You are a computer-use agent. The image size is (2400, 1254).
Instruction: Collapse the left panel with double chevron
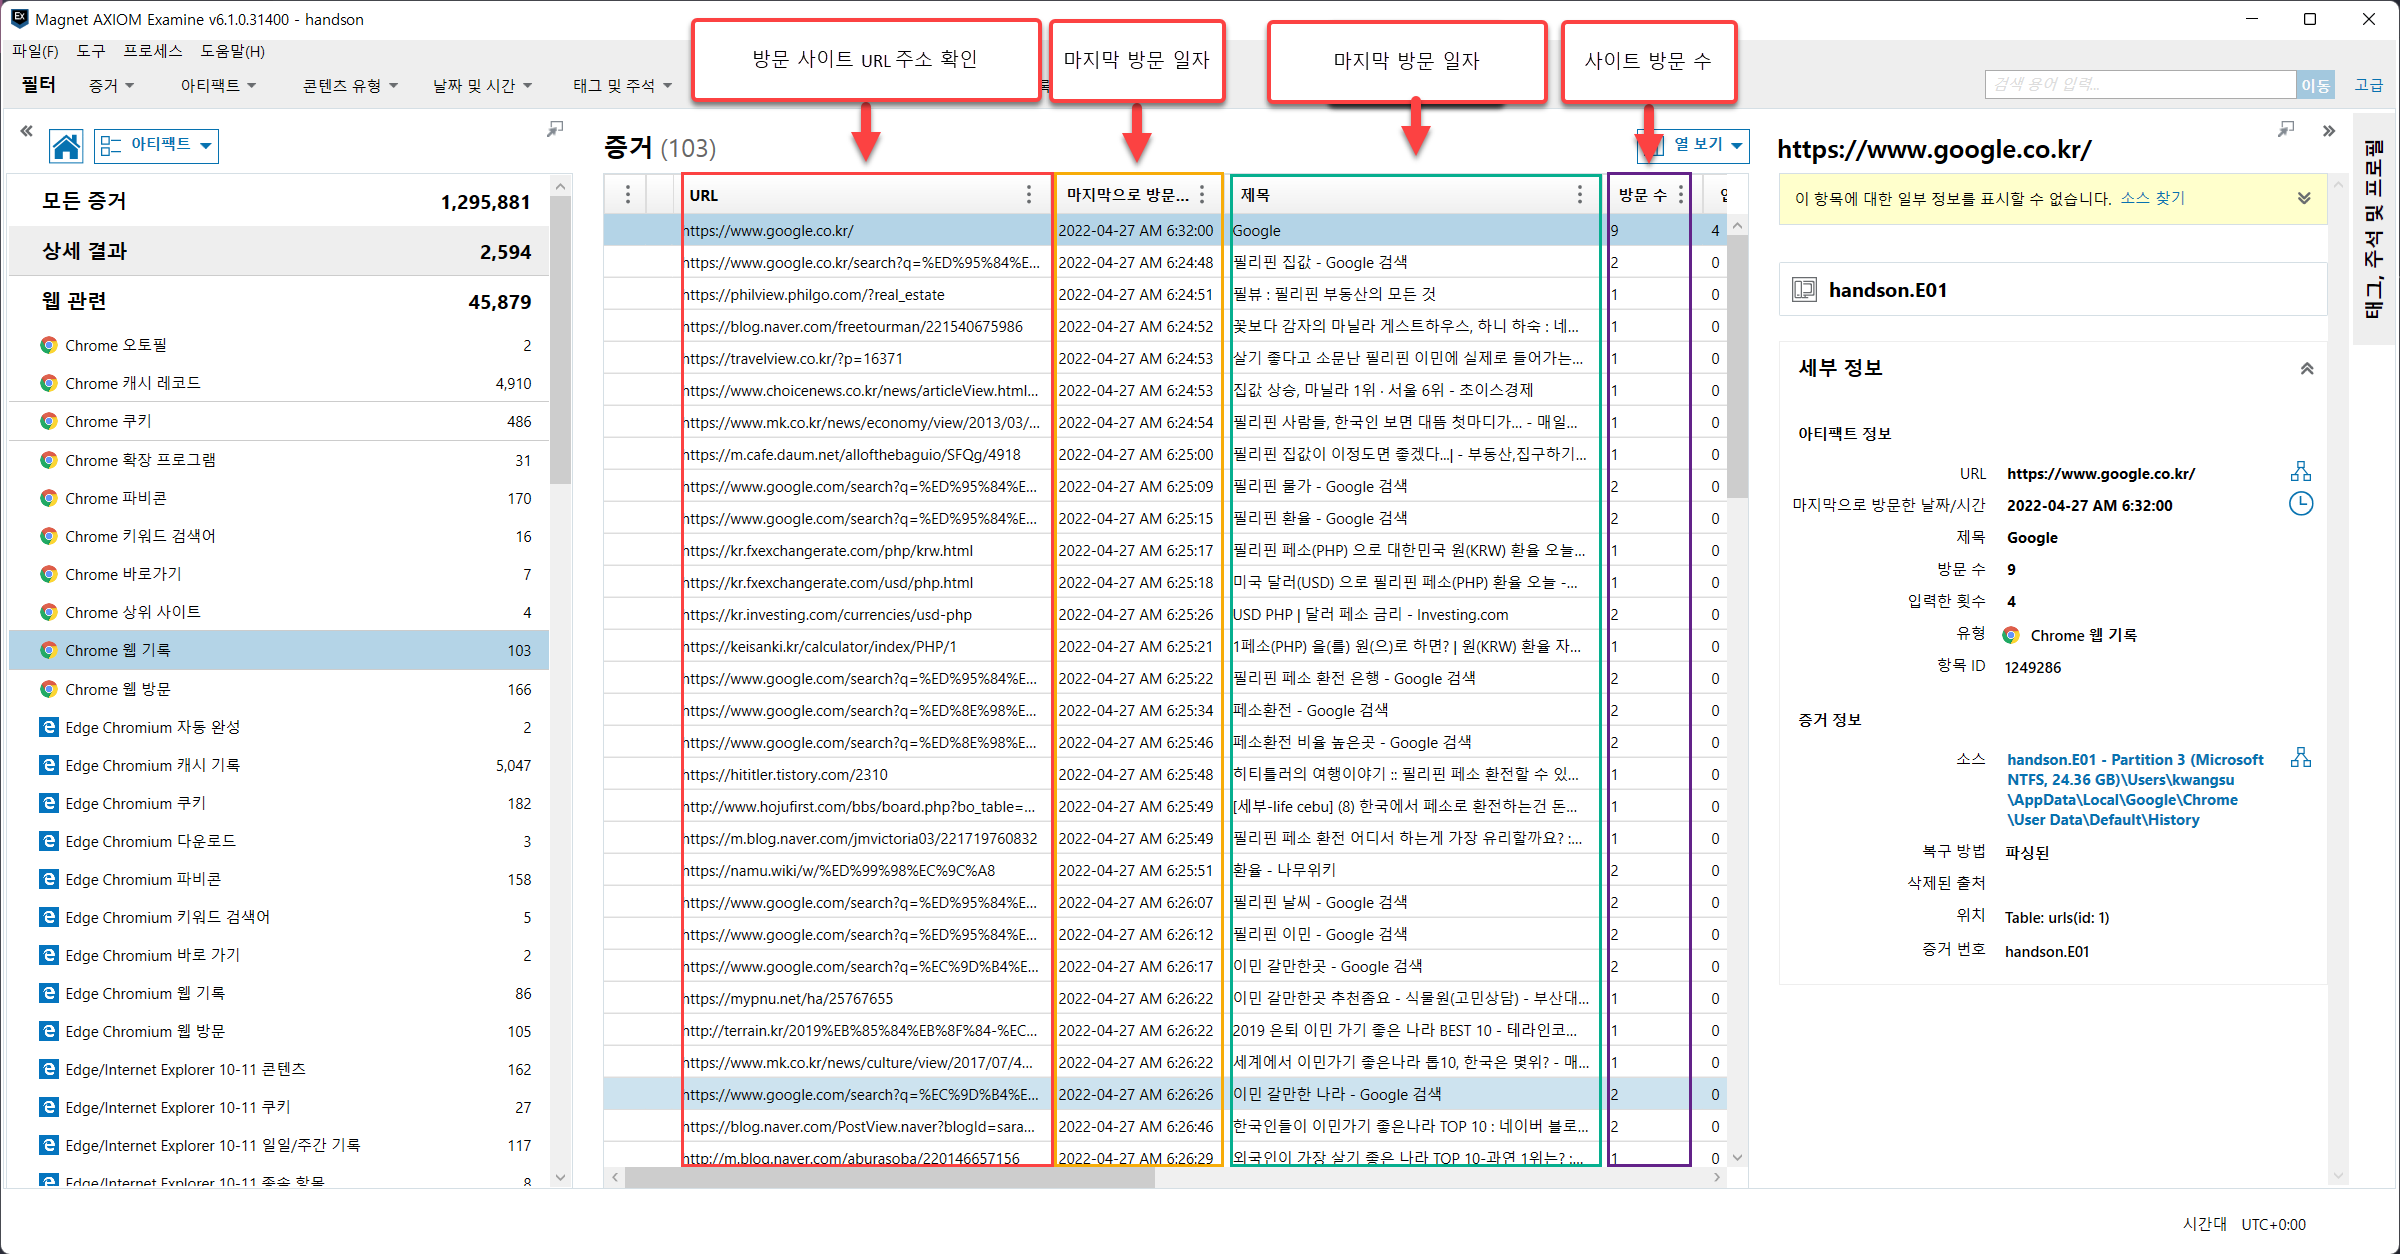[x=26, y=130]
